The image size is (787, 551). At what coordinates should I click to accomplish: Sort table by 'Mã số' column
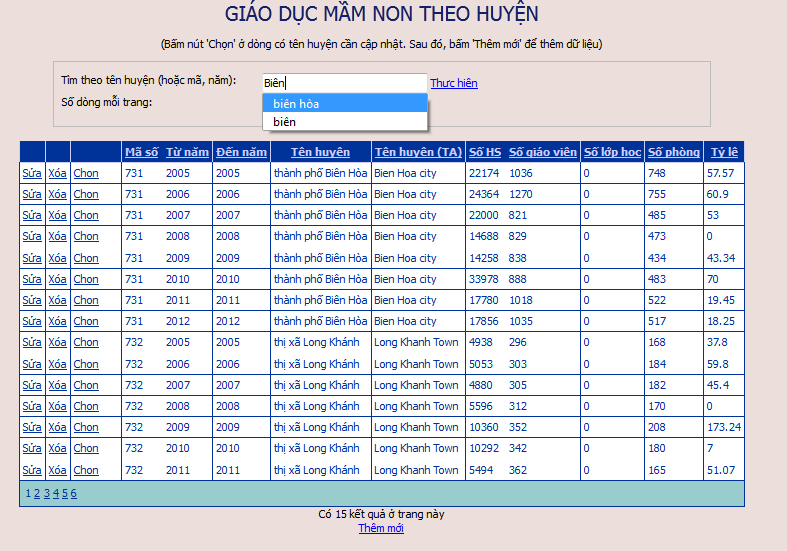pos(142,152)
